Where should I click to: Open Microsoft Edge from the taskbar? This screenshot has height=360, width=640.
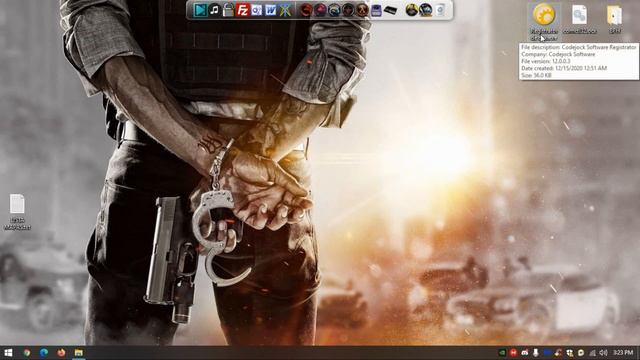pos(44,353)
